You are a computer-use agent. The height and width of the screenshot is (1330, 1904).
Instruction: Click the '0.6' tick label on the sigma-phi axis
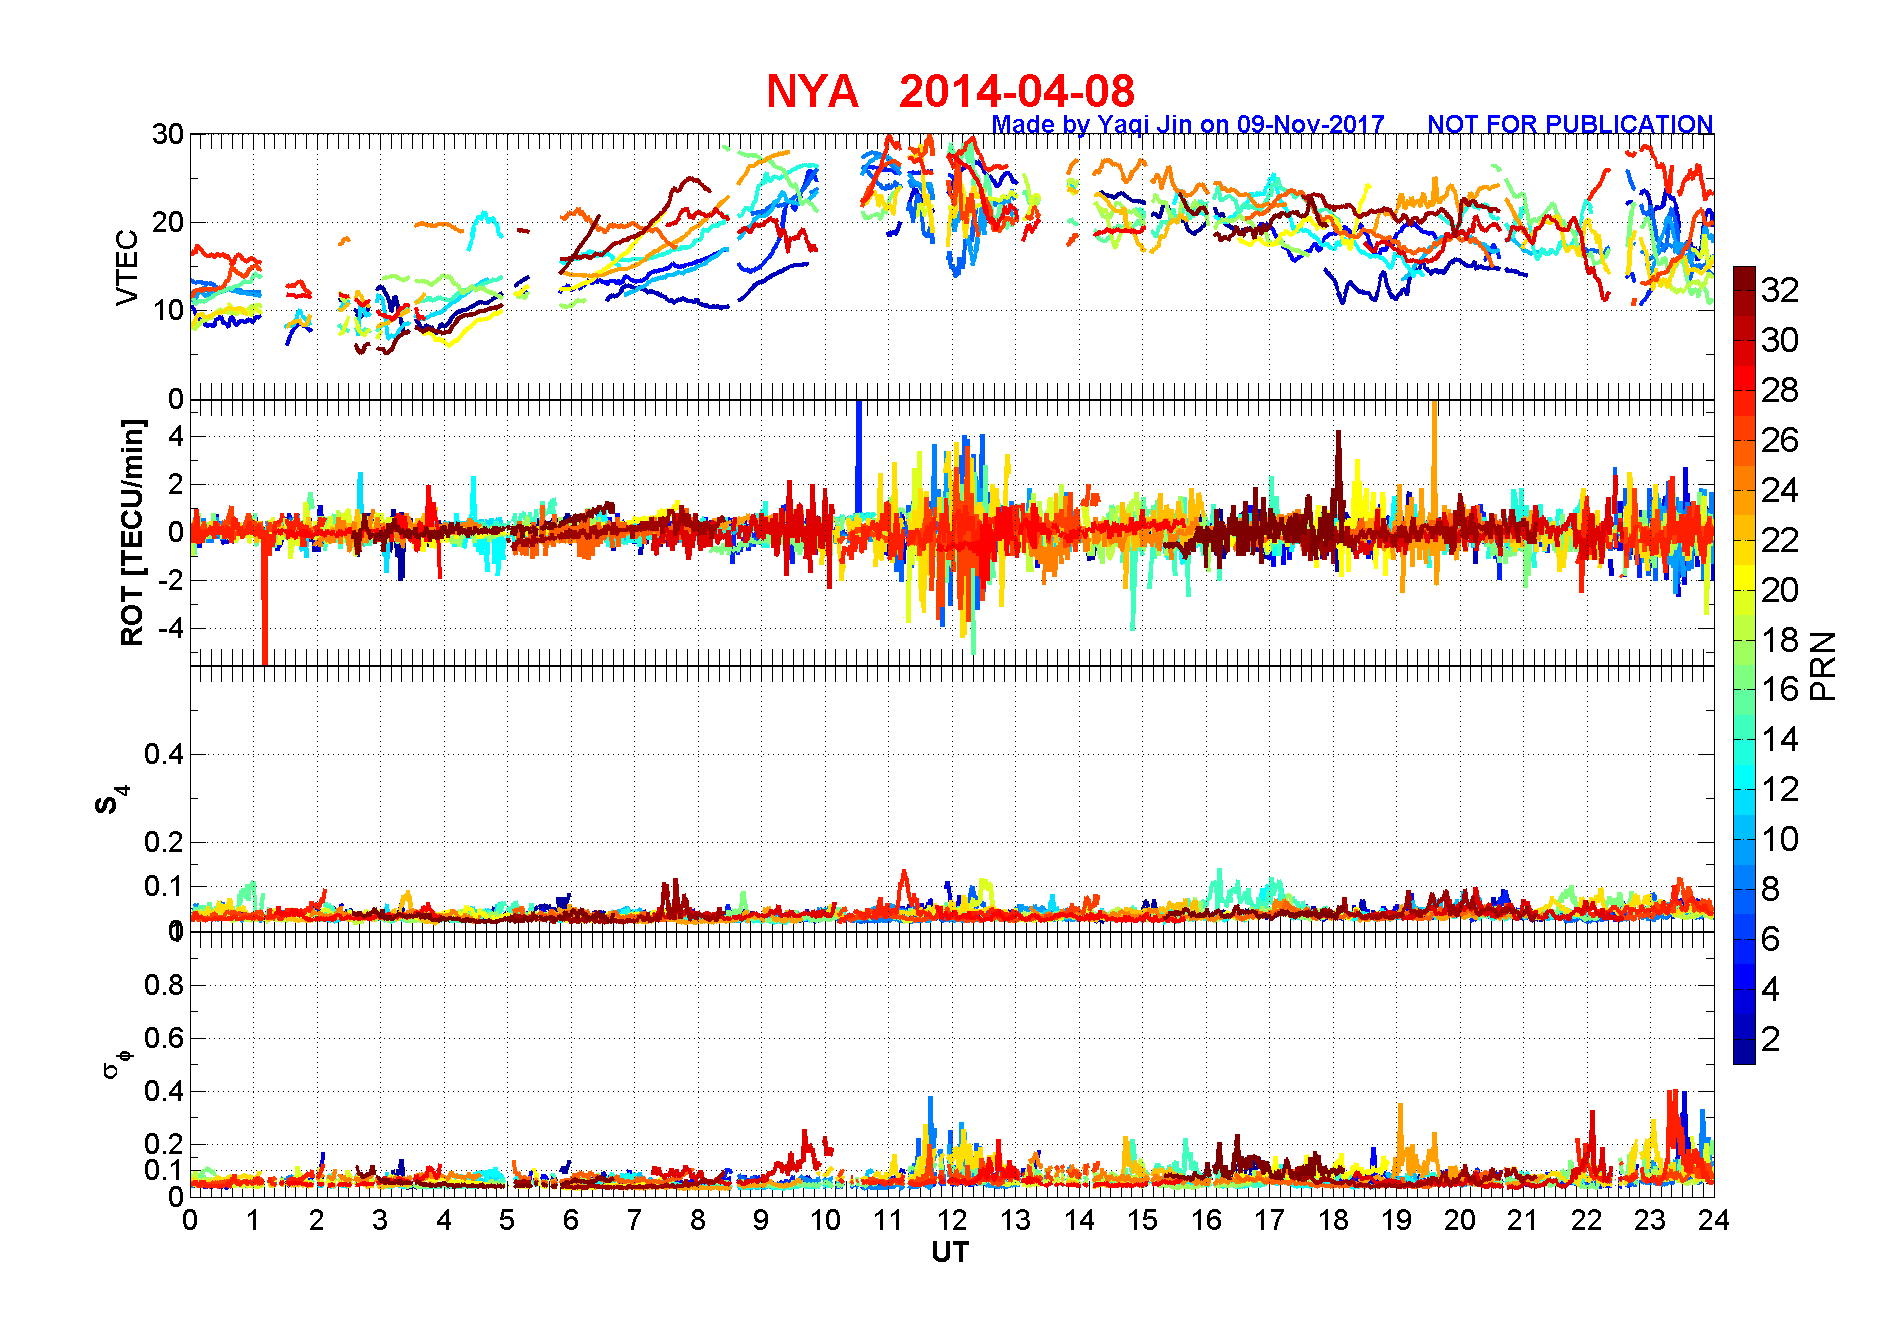(165, 1038)
